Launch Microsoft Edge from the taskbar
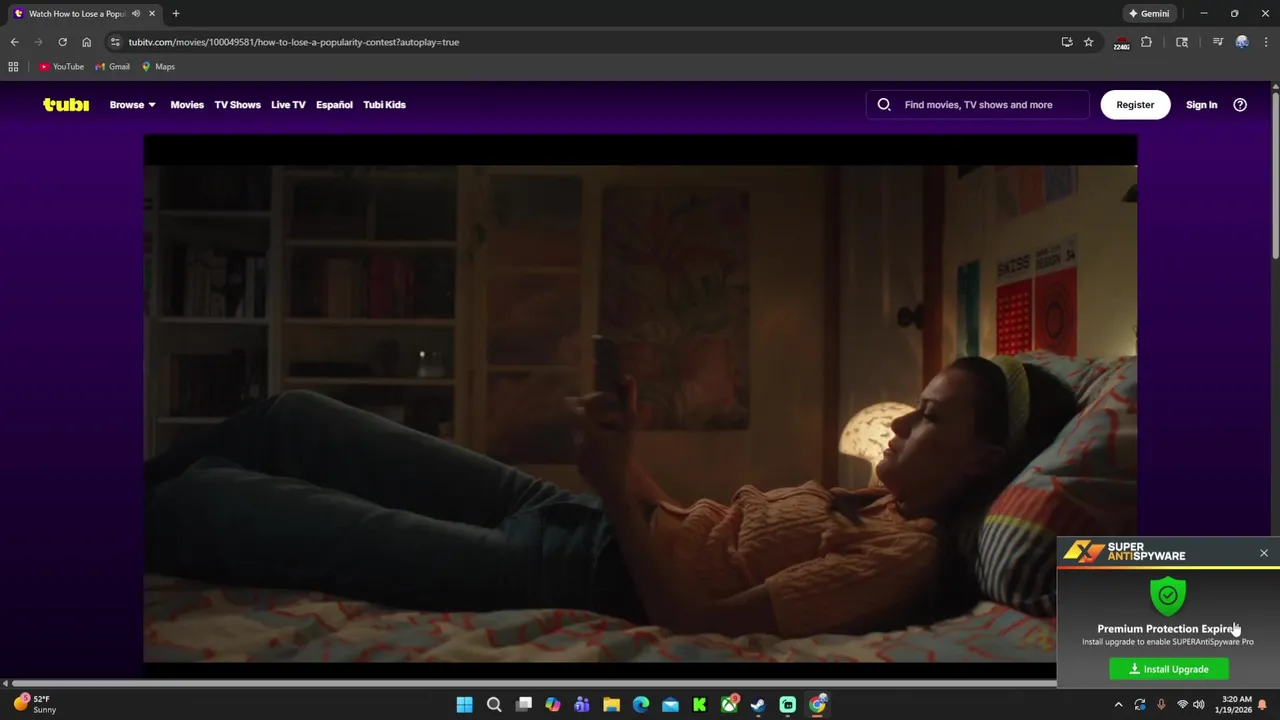This screenshot has width=1280, height=720. pyautogui.click(x=641, y=704)
